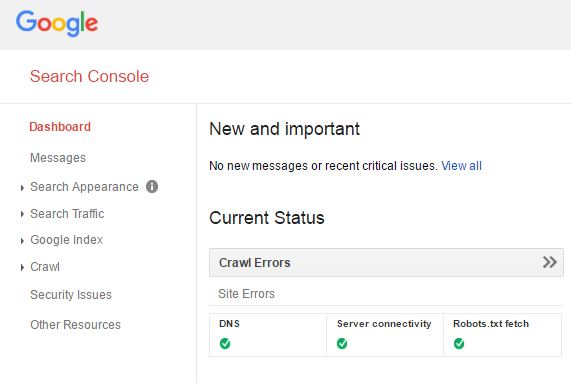Click the No new messages text
The image size is (571, 383).
323,166
